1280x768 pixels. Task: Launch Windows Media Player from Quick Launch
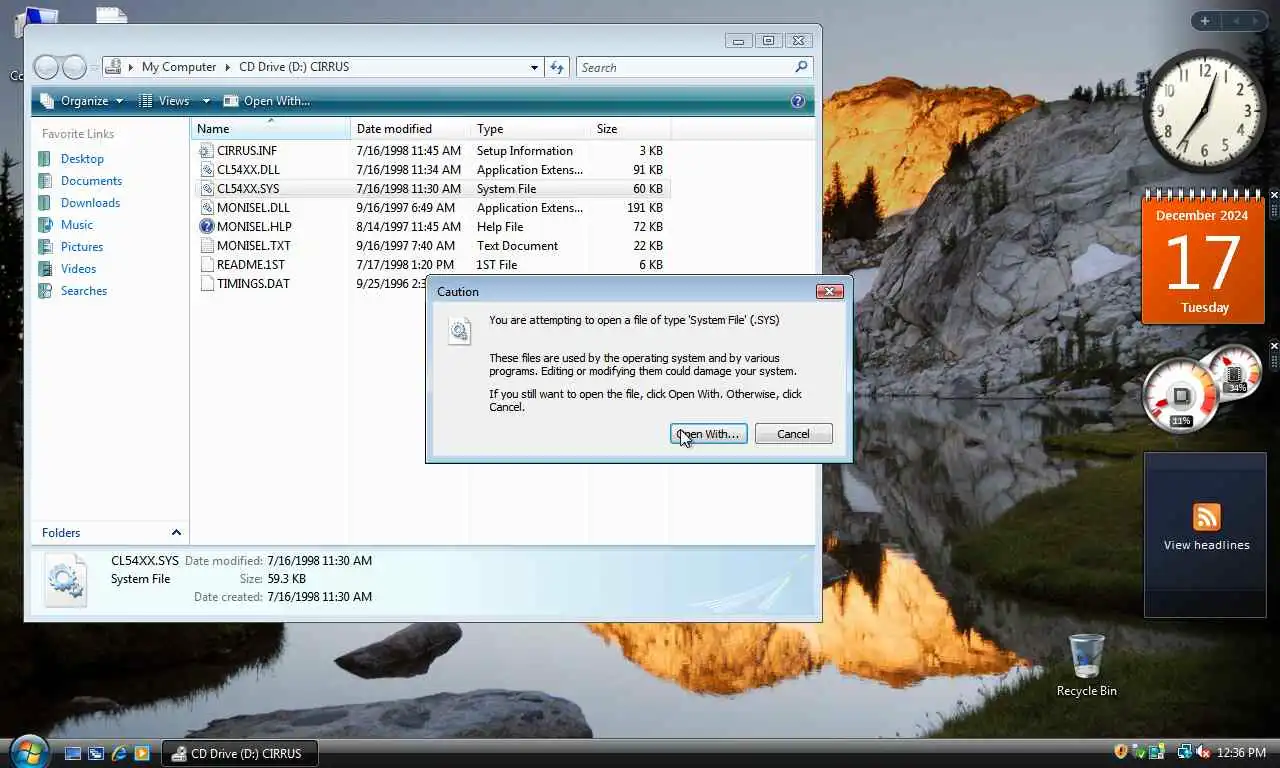(x=142, y=753)
